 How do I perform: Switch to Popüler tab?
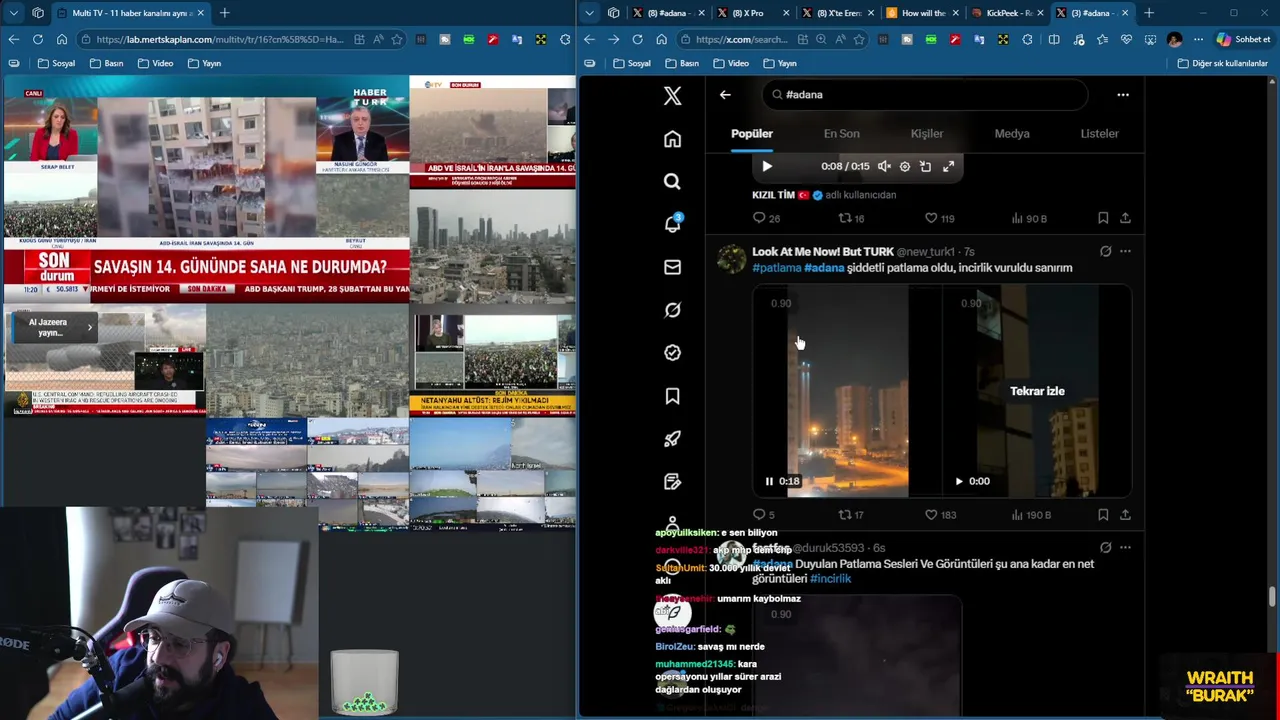pos(752,134)
